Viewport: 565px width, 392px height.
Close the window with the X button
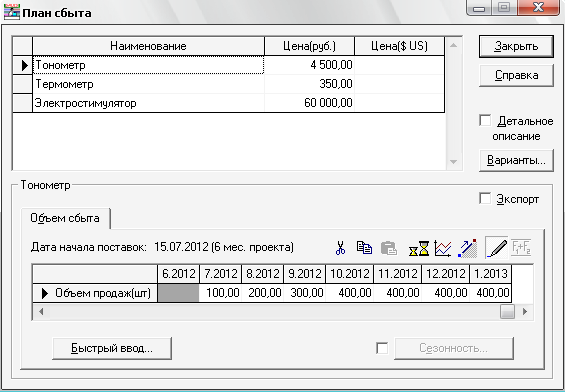(x=538, y=8)
